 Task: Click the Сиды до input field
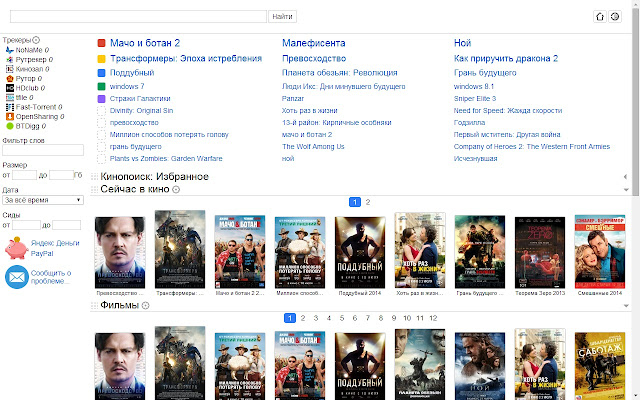pyautogui.click(x=67, y=225)
